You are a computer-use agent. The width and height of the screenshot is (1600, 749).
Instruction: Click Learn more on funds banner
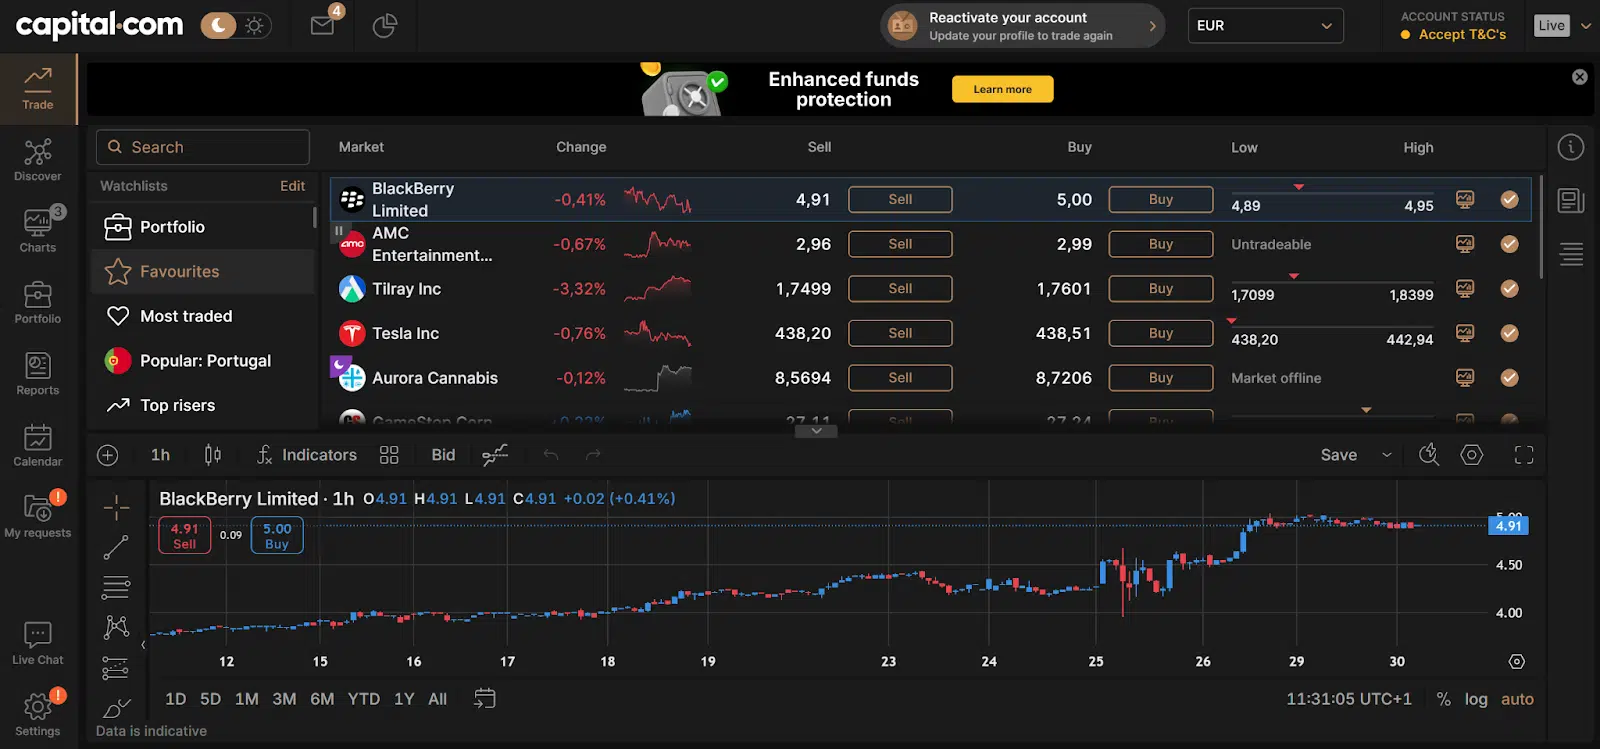pyautogui.click(x=1002, y=89)
